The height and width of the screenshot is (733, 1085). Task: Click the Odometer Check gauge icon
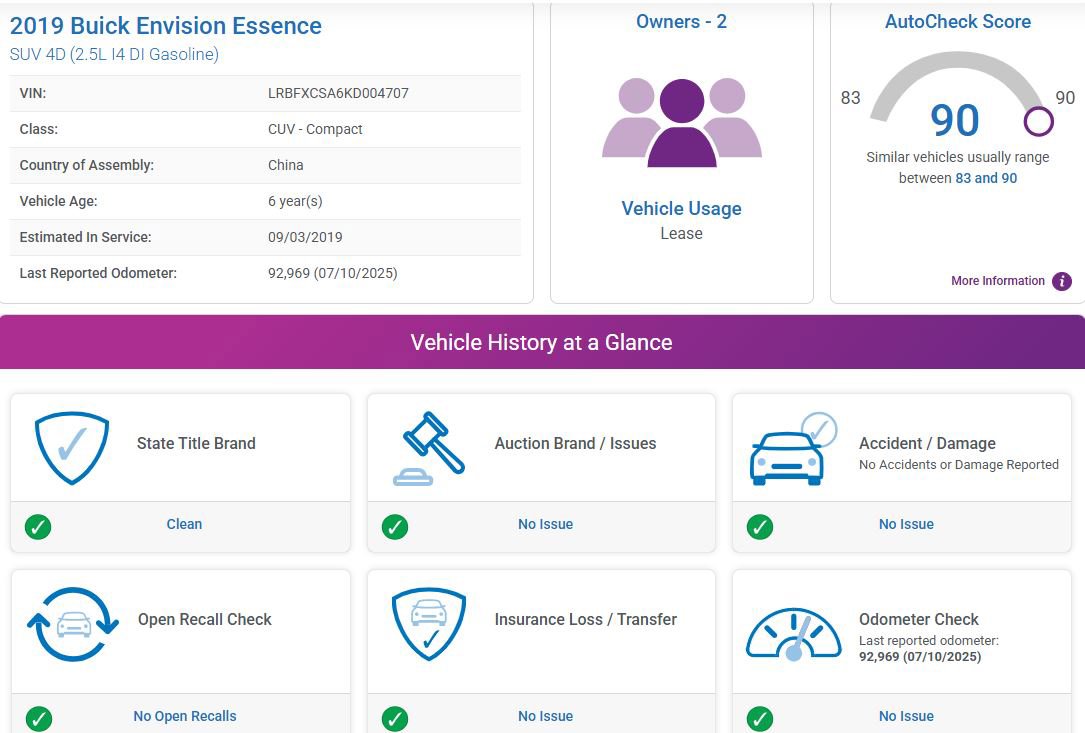[x=794, y=634]
